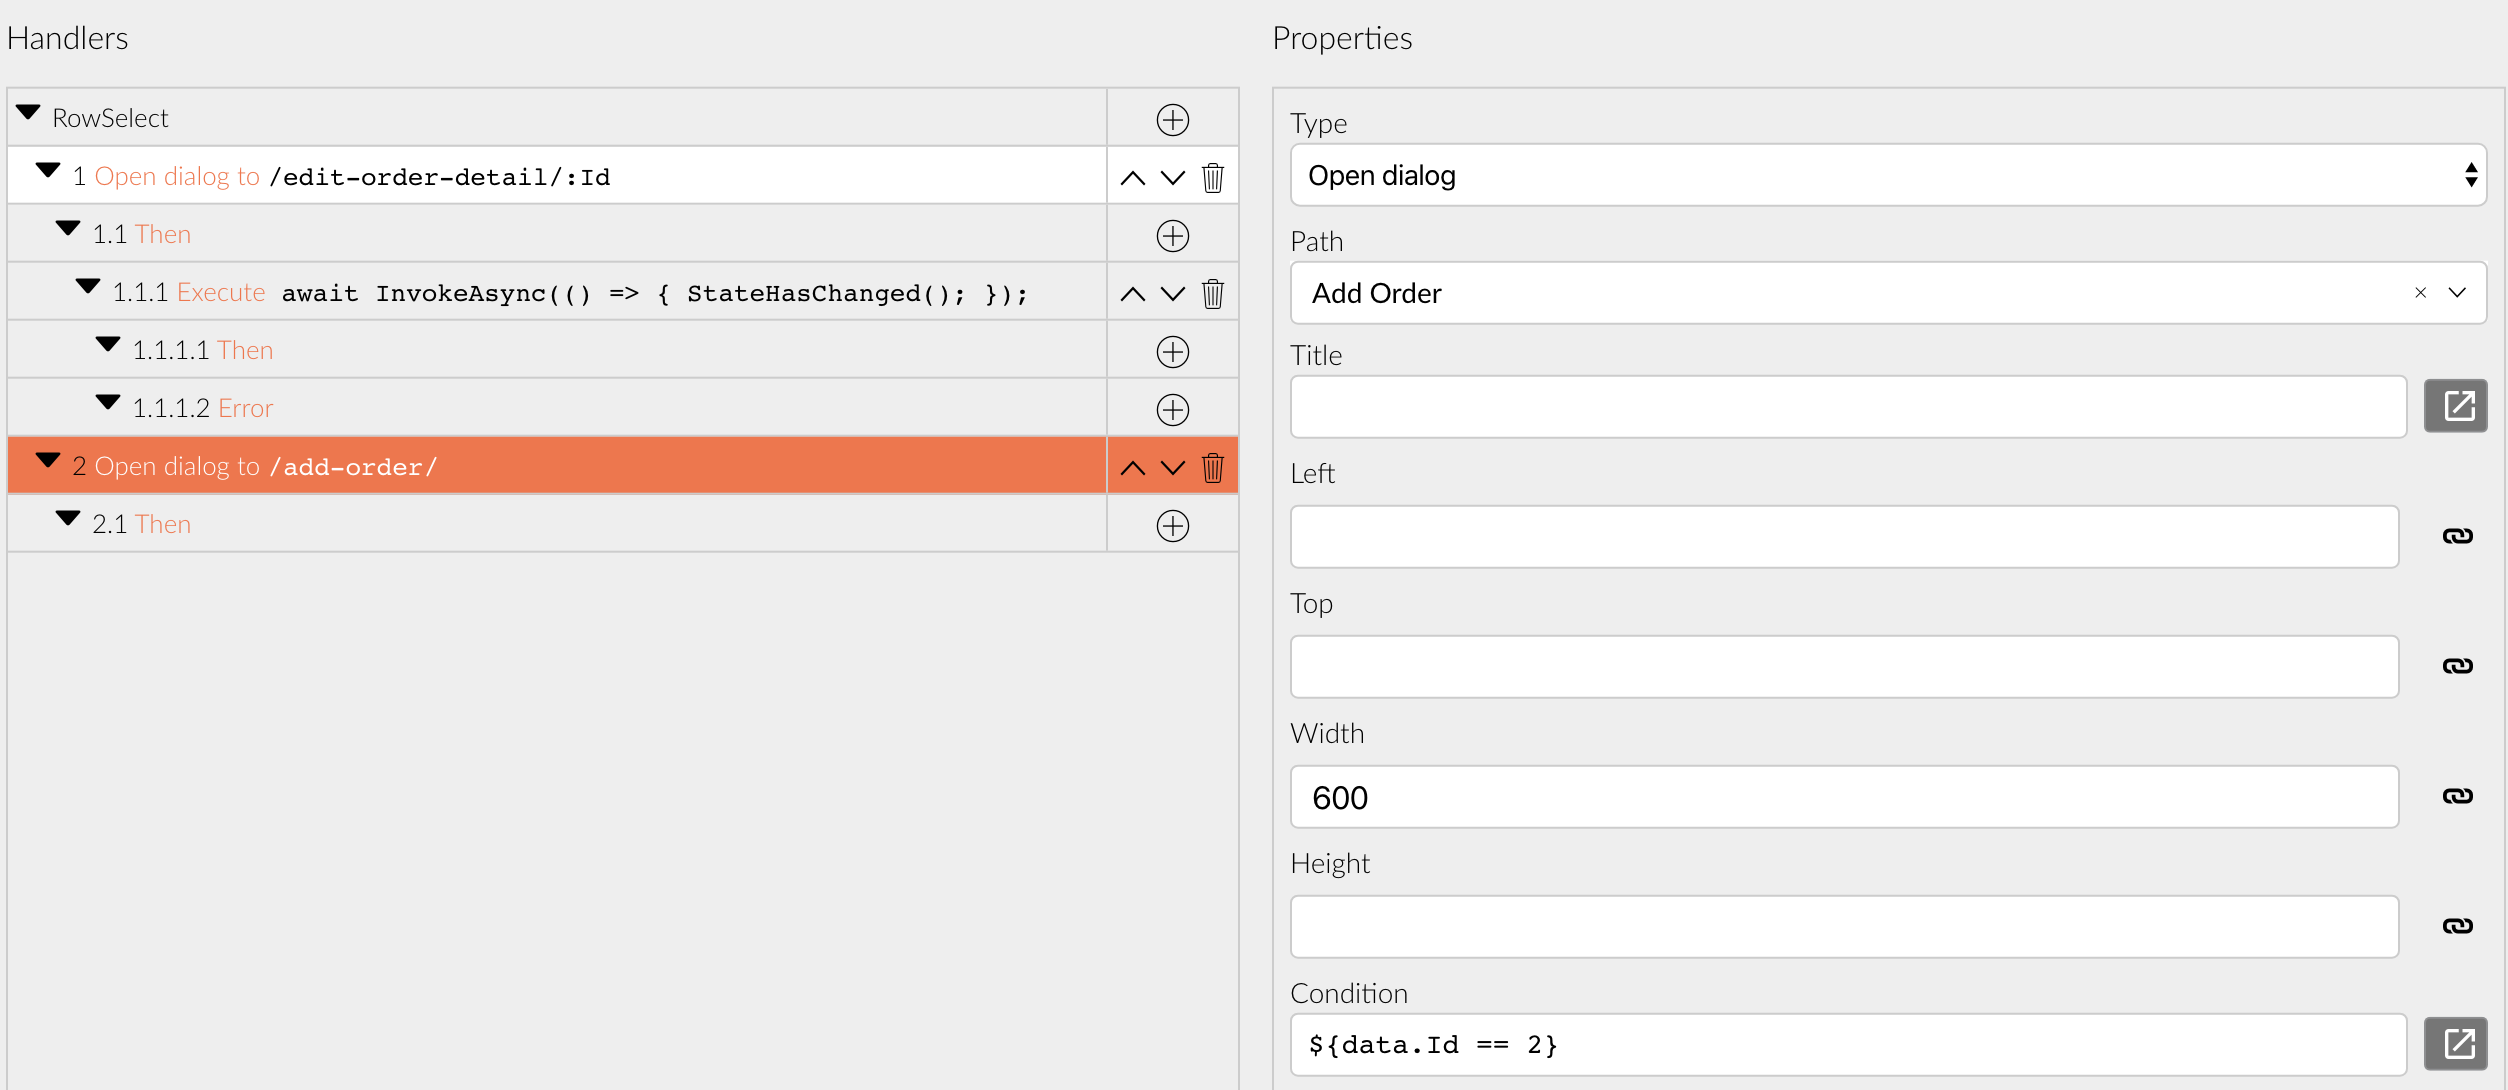Open the Path dropdown

[2455, 292]
